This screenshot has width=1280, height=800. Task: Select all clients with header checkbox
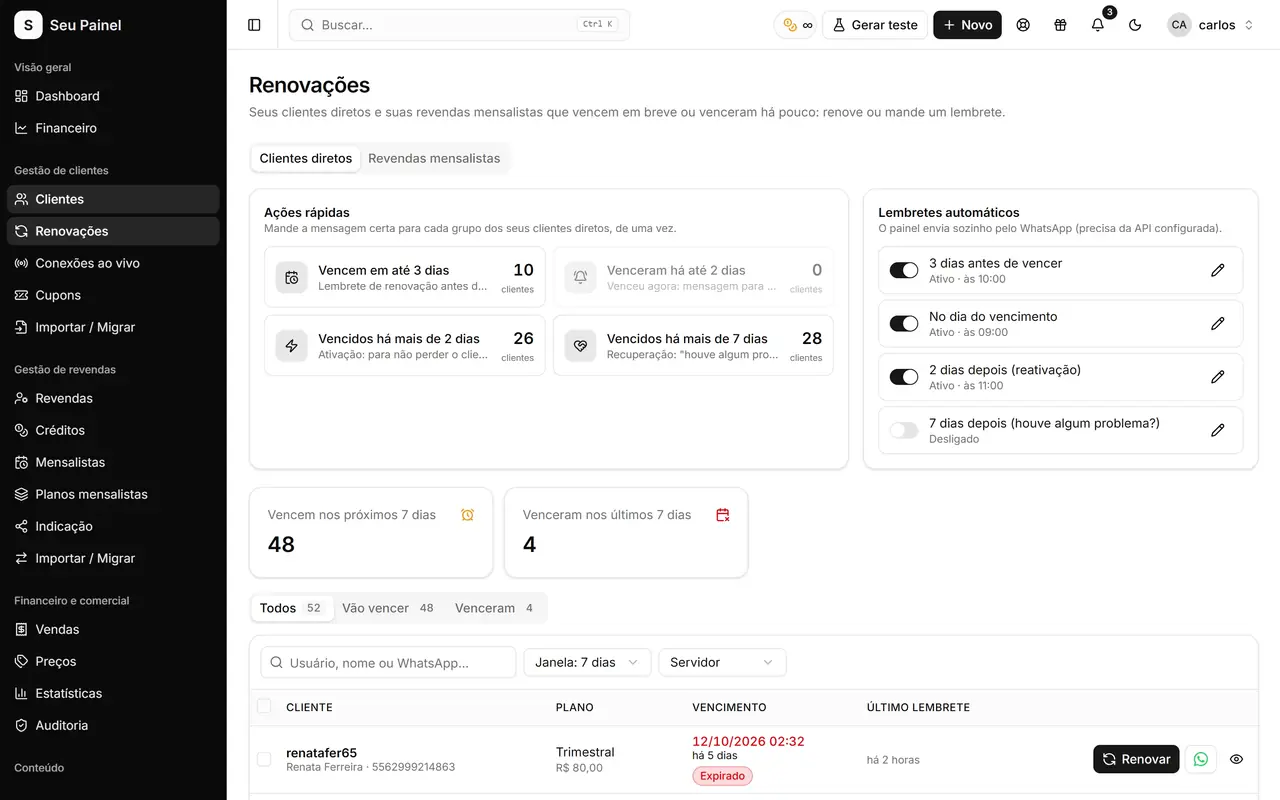[x=264, y=706]
